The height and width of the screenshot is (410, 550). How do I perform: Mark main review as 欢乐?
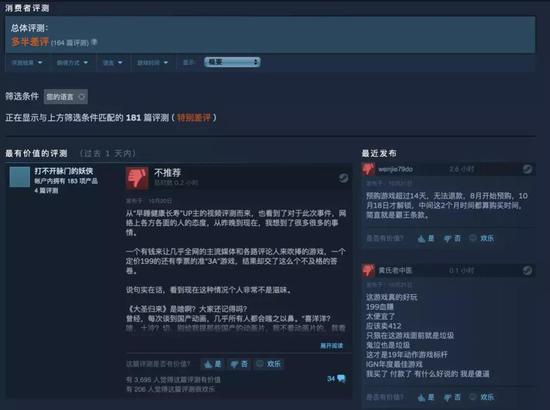click(269, 364)
